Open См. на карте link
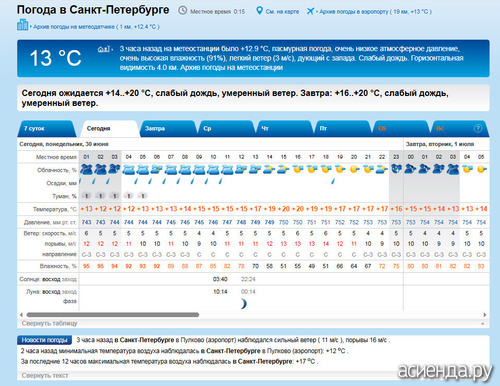500x386 pixels. [282, 12]
